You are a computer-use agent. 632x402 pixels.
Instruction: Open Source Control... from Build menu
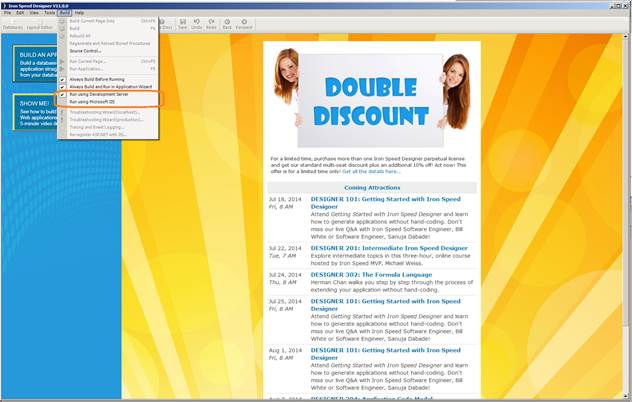(108, 51)
